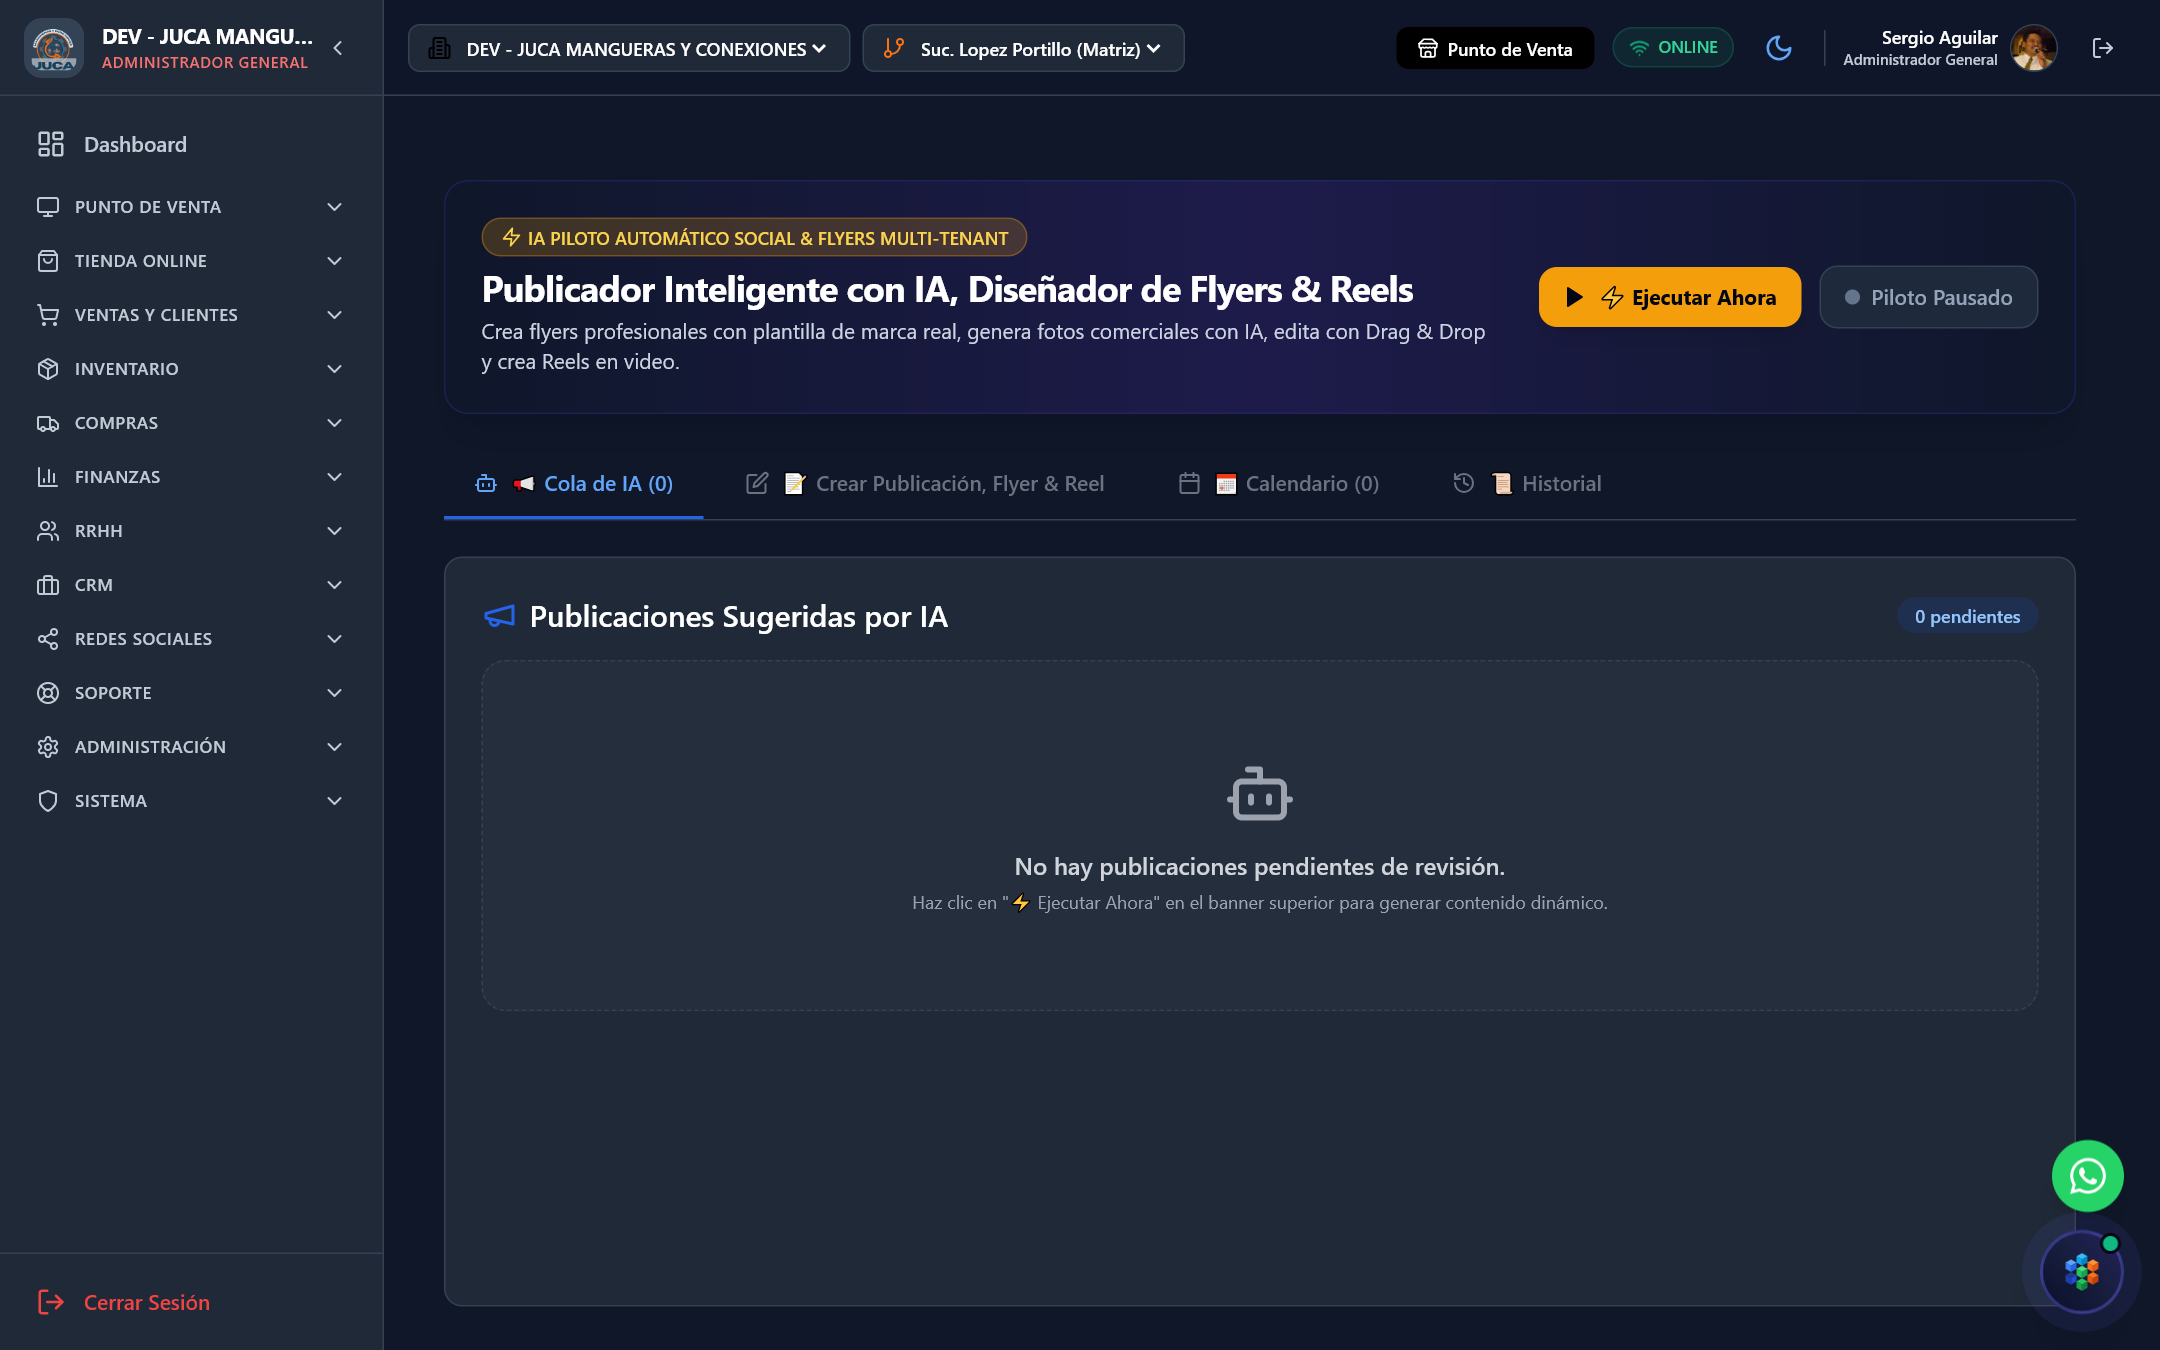Viewport: 2160px width, 1350px height.
Task: Click the Ejecutar Ahora button
Action: [x=1670, y=297]
